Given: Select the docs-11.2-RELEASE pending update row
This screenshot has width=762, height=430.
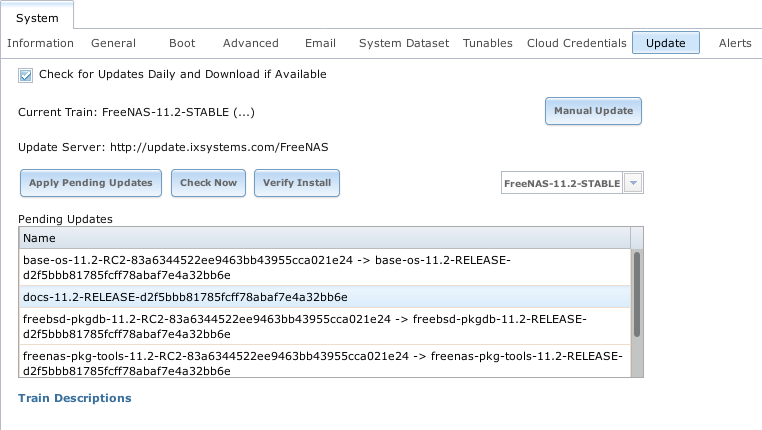Looking at the screenshot, I should [185, 297].
